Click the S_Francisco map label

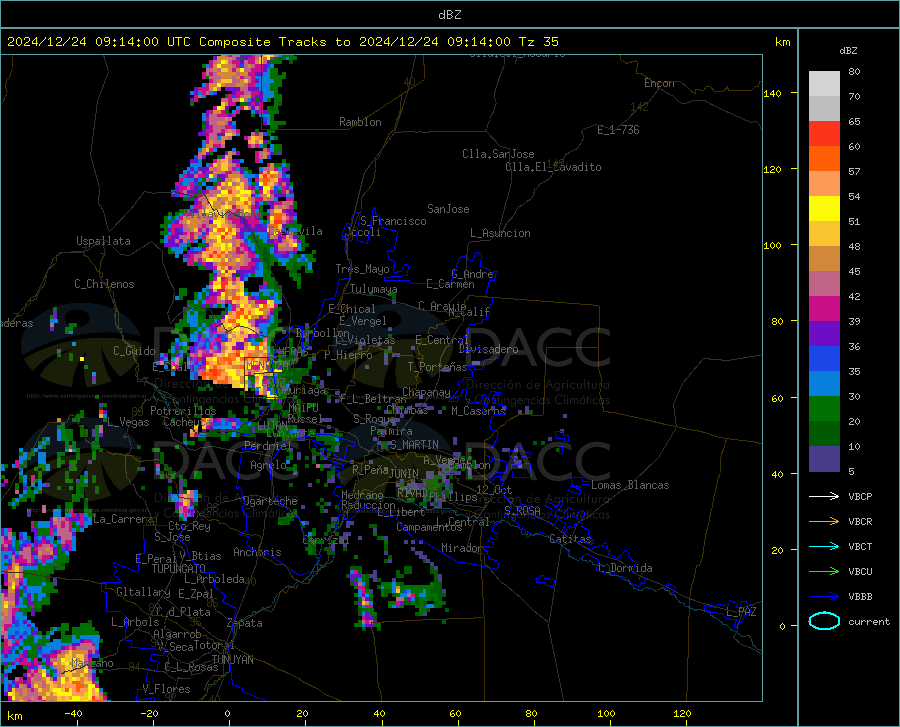point(394,221)
